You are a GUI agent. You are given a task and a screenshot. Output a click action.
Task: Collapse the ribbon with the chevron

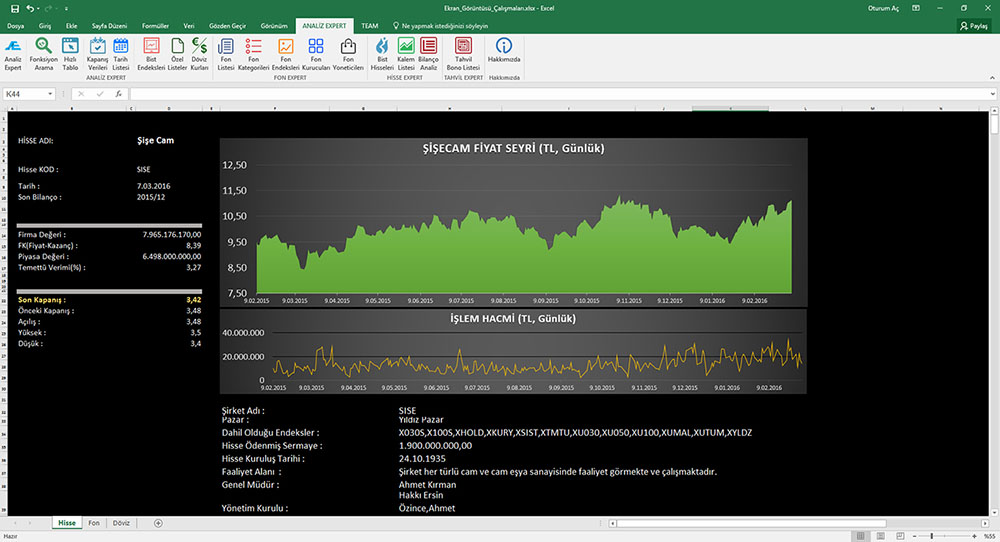(992, 78)
